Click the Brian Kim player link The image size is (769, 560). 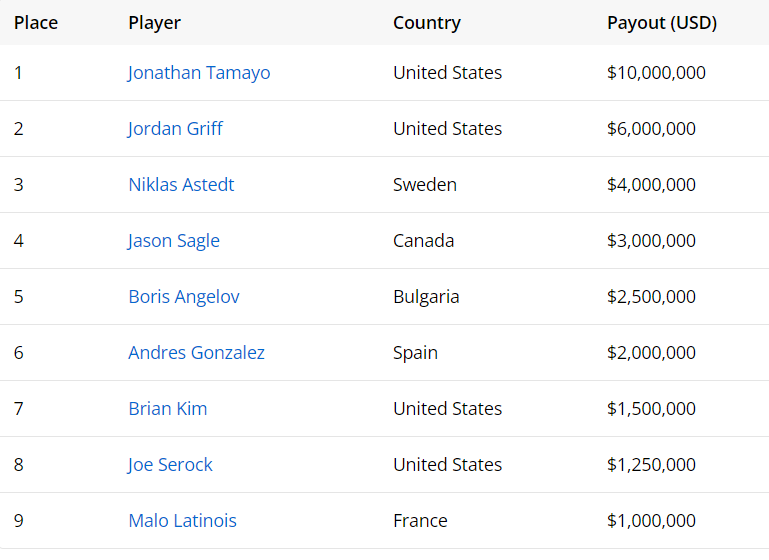pyautogui.click(x=167, y=409)
